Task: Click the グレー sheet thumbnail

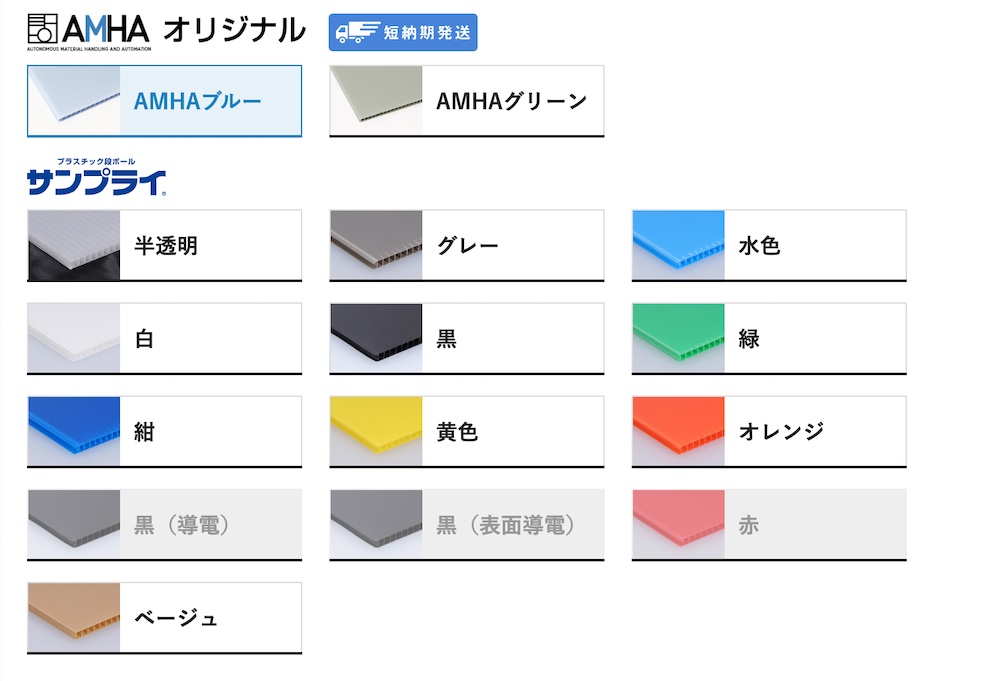Action: click(x=376, y=245)
